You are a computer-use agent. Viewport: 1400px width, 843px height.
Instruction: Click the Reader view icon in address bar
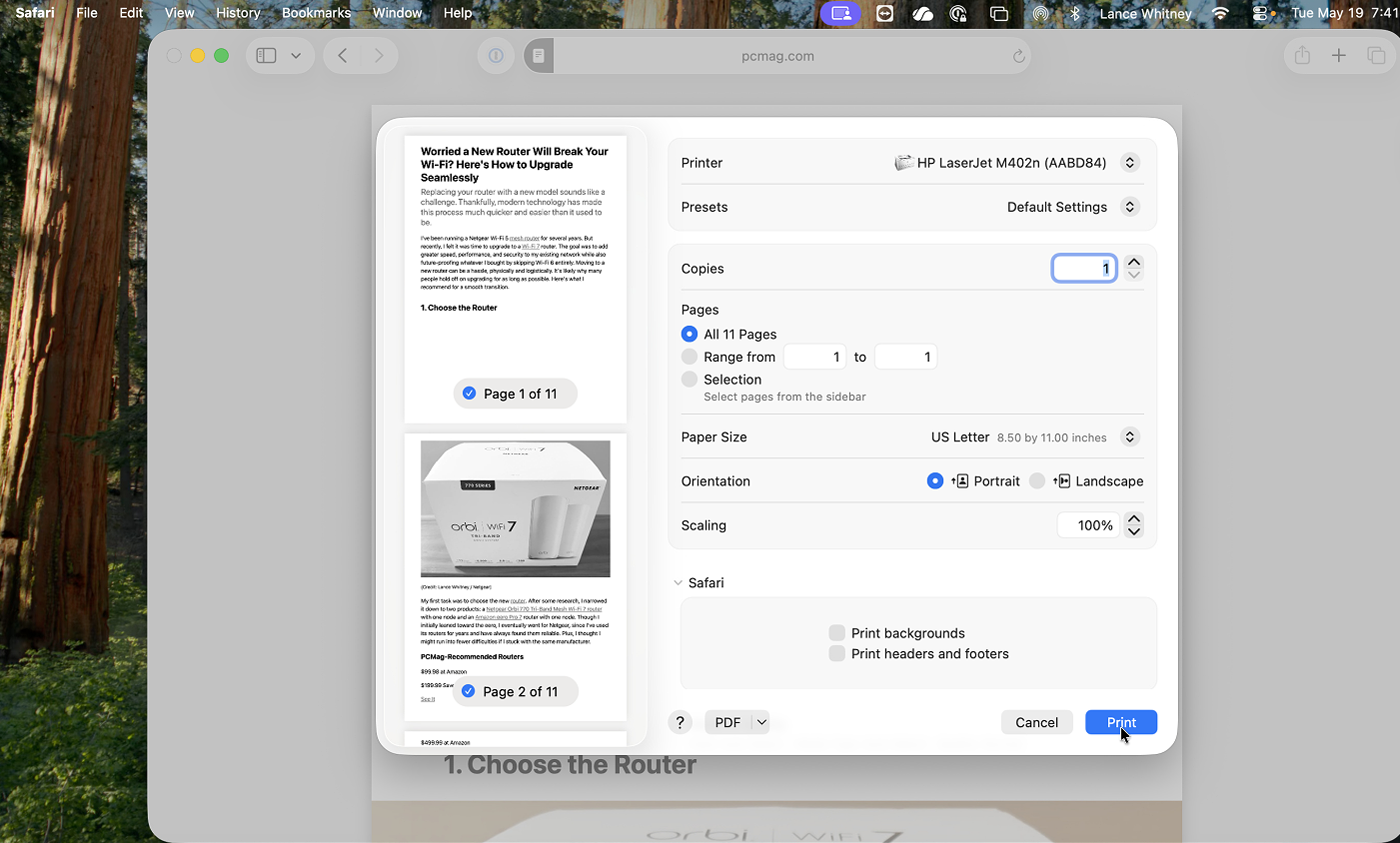(538, 56)
